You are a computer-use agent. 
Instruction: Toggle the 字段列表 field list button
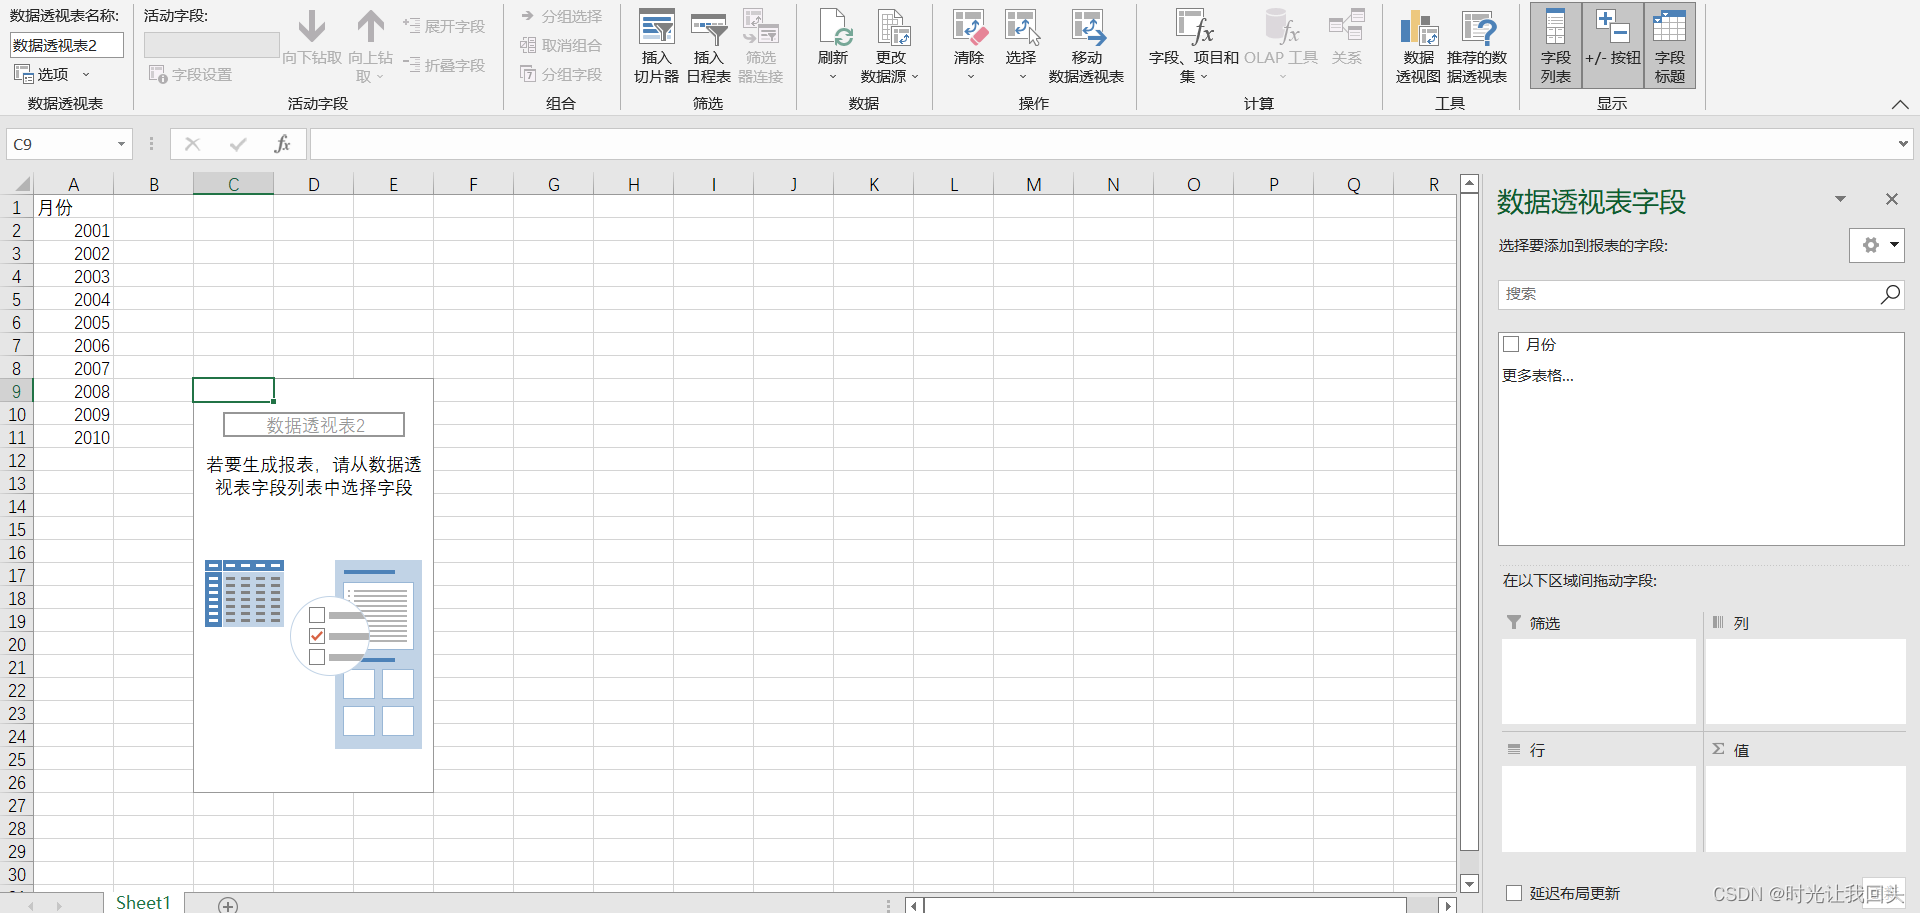[x=1556, y=46]
